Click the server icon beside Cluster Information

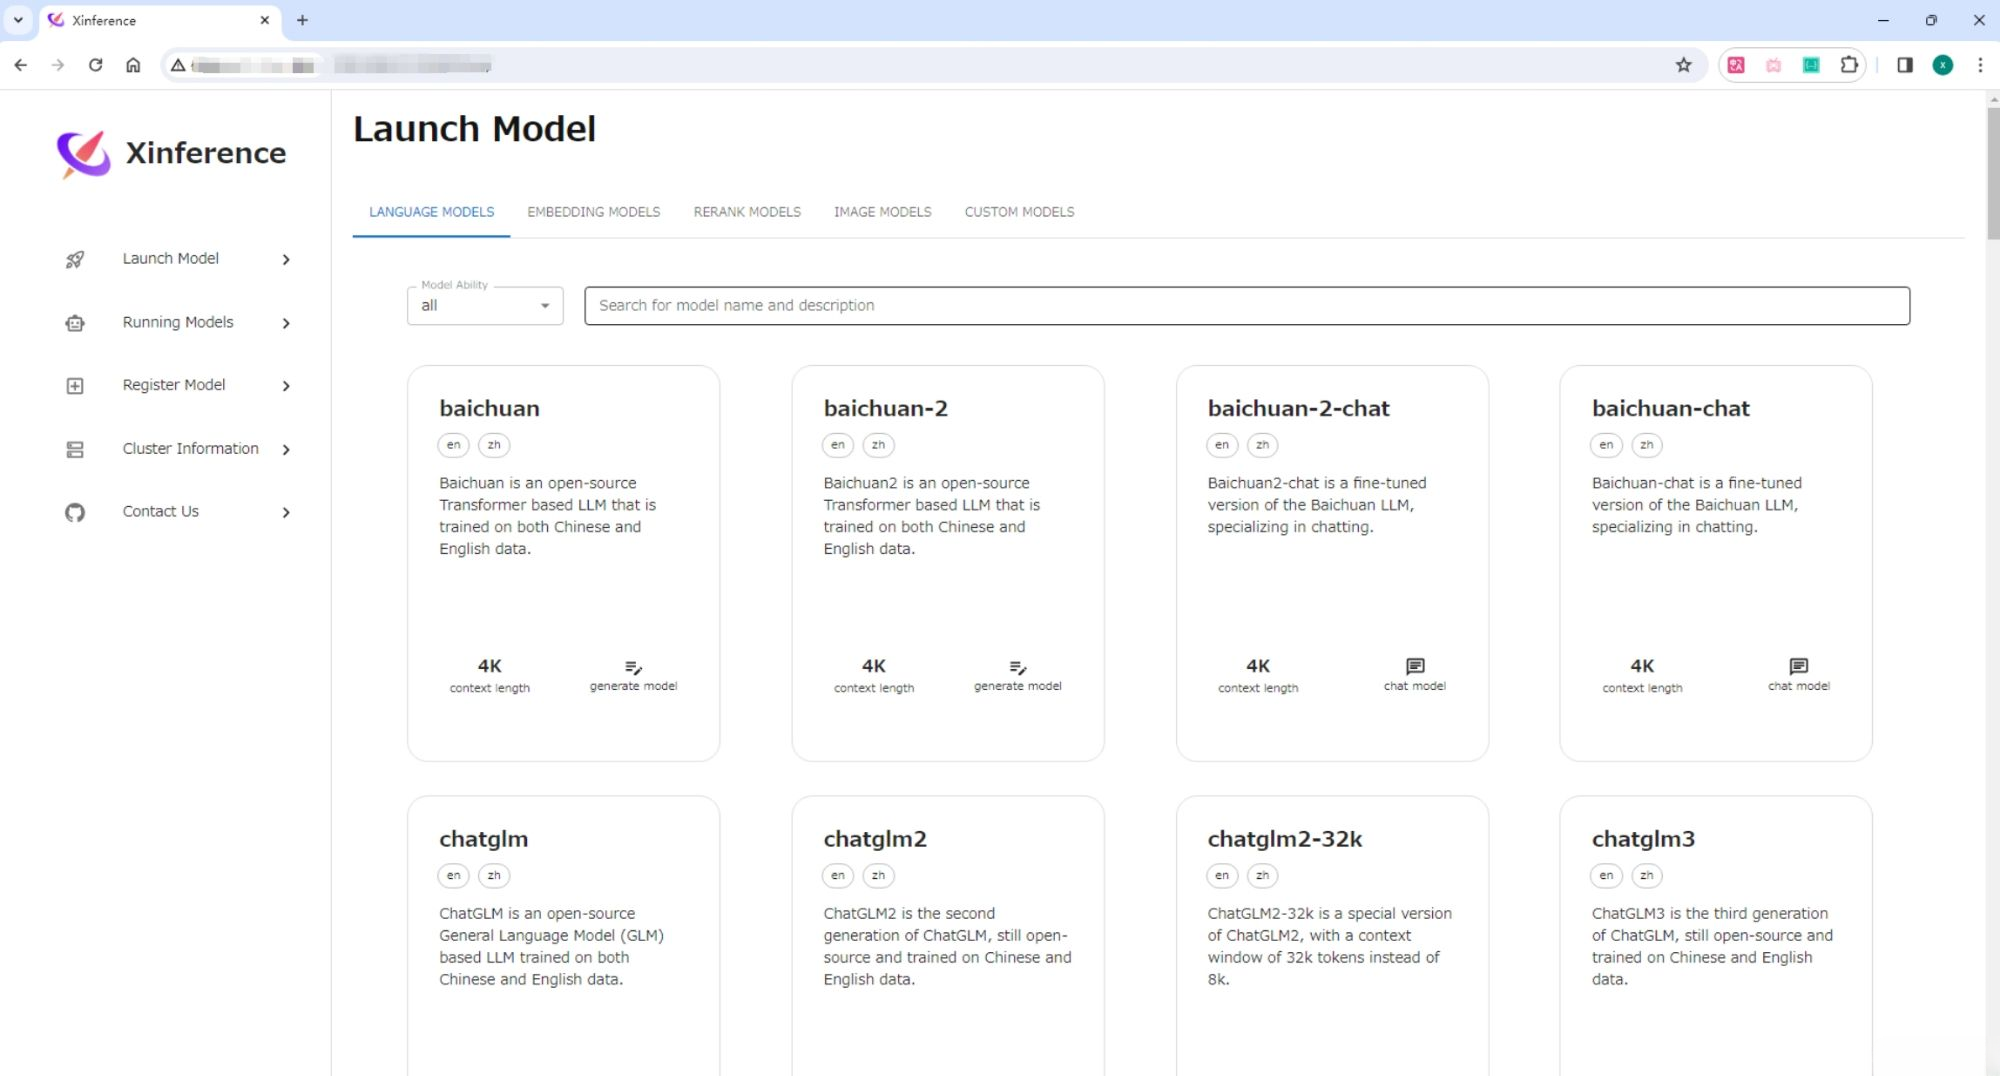point(75,450)
